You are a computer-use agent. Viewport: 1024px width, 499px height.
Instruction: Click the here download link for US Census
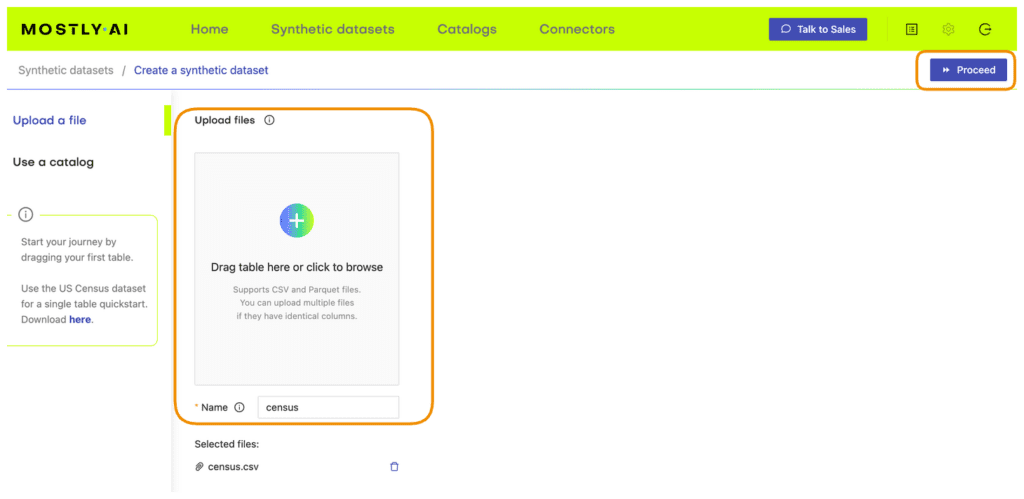click(80, 319)
